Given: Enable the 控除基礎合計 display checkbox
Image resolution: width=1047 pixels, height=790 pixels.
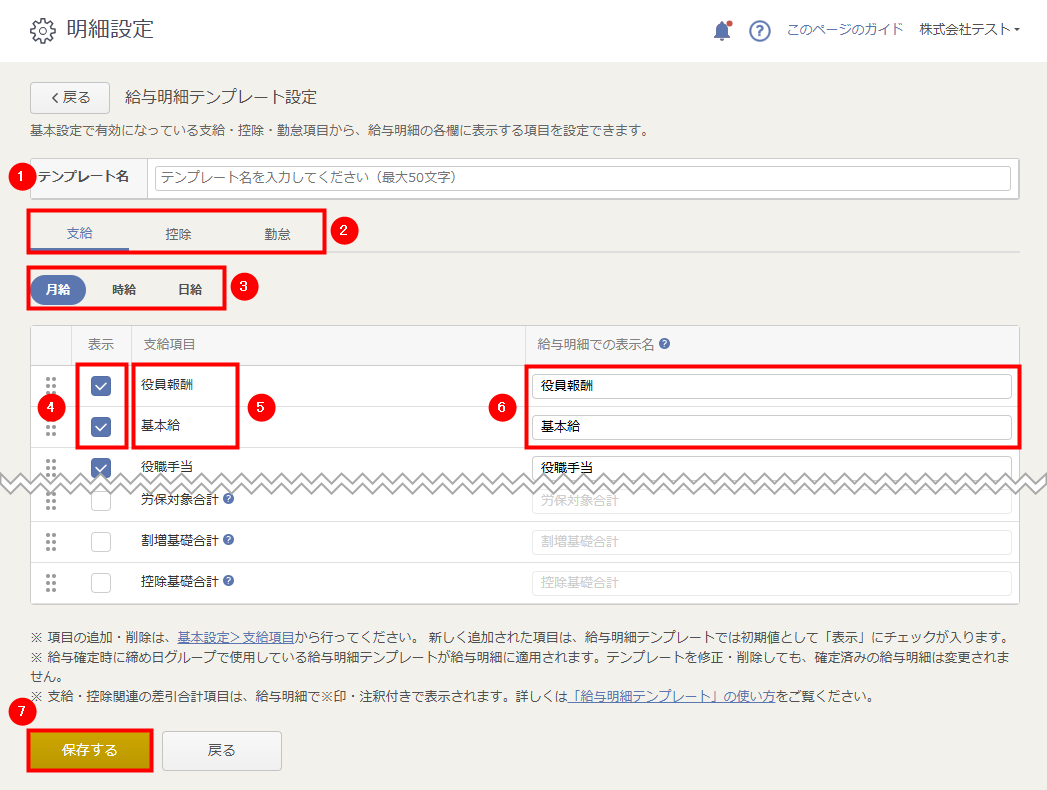Looking at the screenshot, I should point(101,582).
